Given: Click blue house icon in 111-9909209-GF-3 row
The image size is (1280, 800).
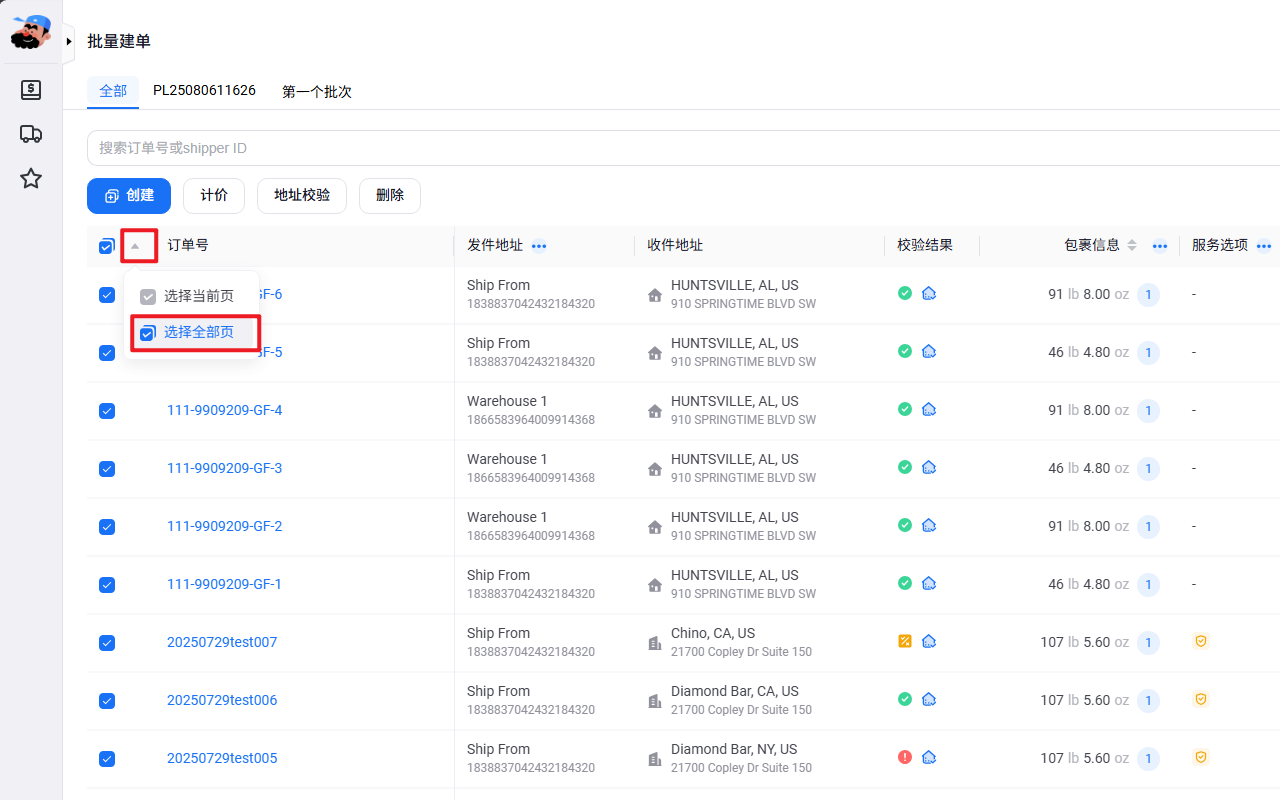Looking at the screenshot, I should (928, 467).
